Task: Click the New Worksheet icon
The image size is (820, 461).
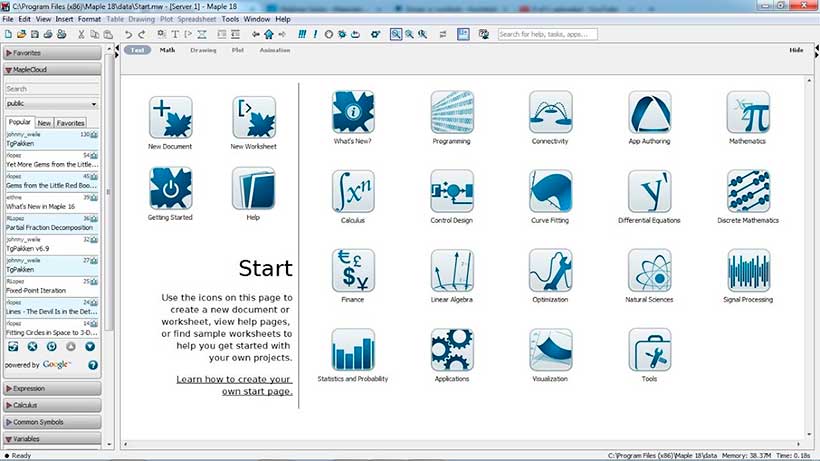Action: 253,117
